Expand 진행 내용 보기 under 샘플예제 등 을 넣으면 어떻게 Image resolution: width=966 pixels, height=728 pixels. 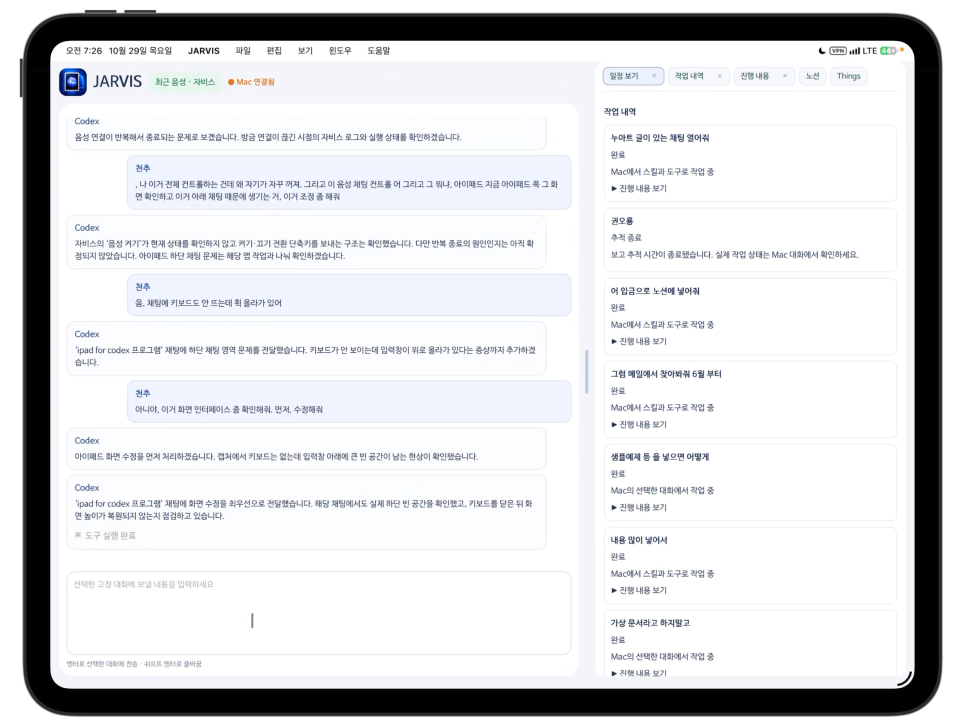tap(638, 508)
